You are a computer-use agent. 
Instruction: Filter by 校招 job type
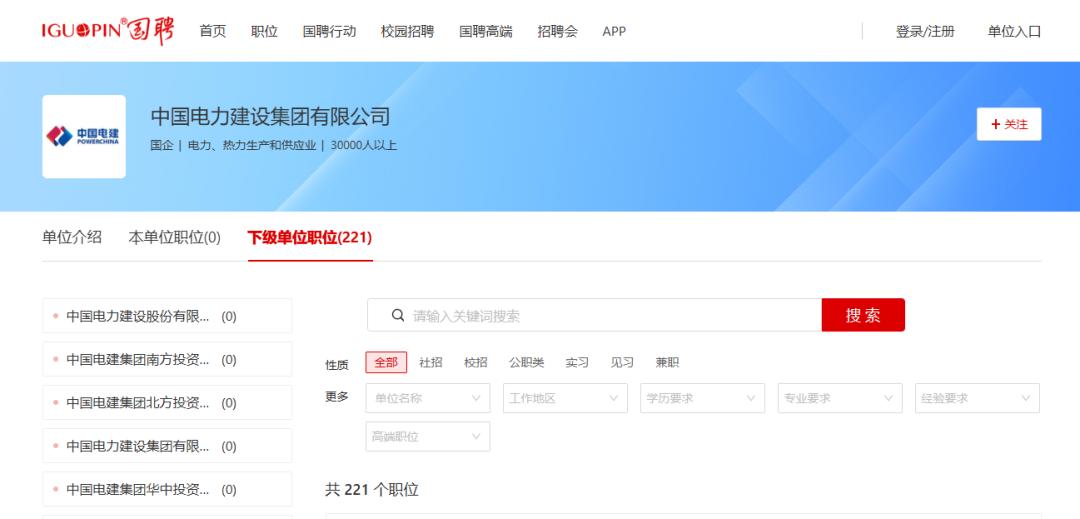(x=475, y=362)
